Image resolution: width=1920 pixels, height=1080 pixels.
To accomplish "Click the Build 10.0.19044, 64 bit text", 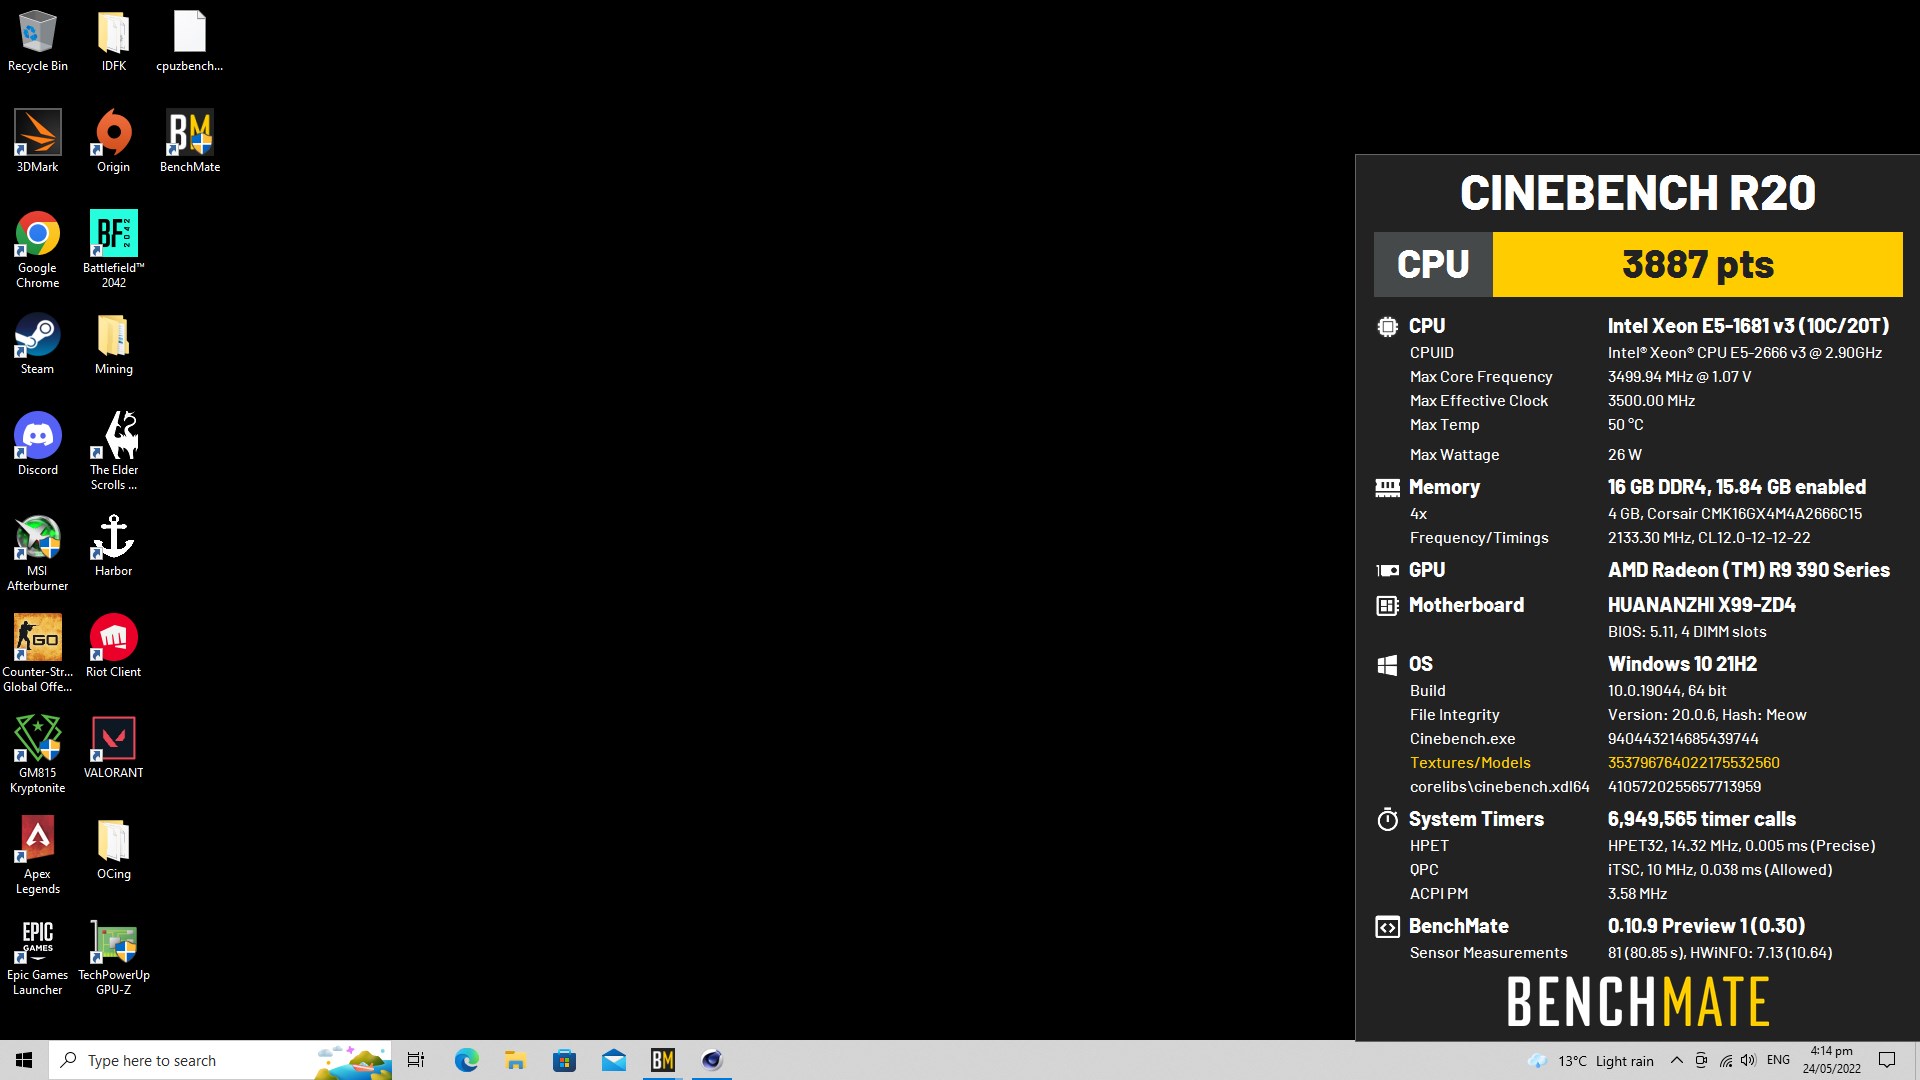I will click(x=1666, y=691).
